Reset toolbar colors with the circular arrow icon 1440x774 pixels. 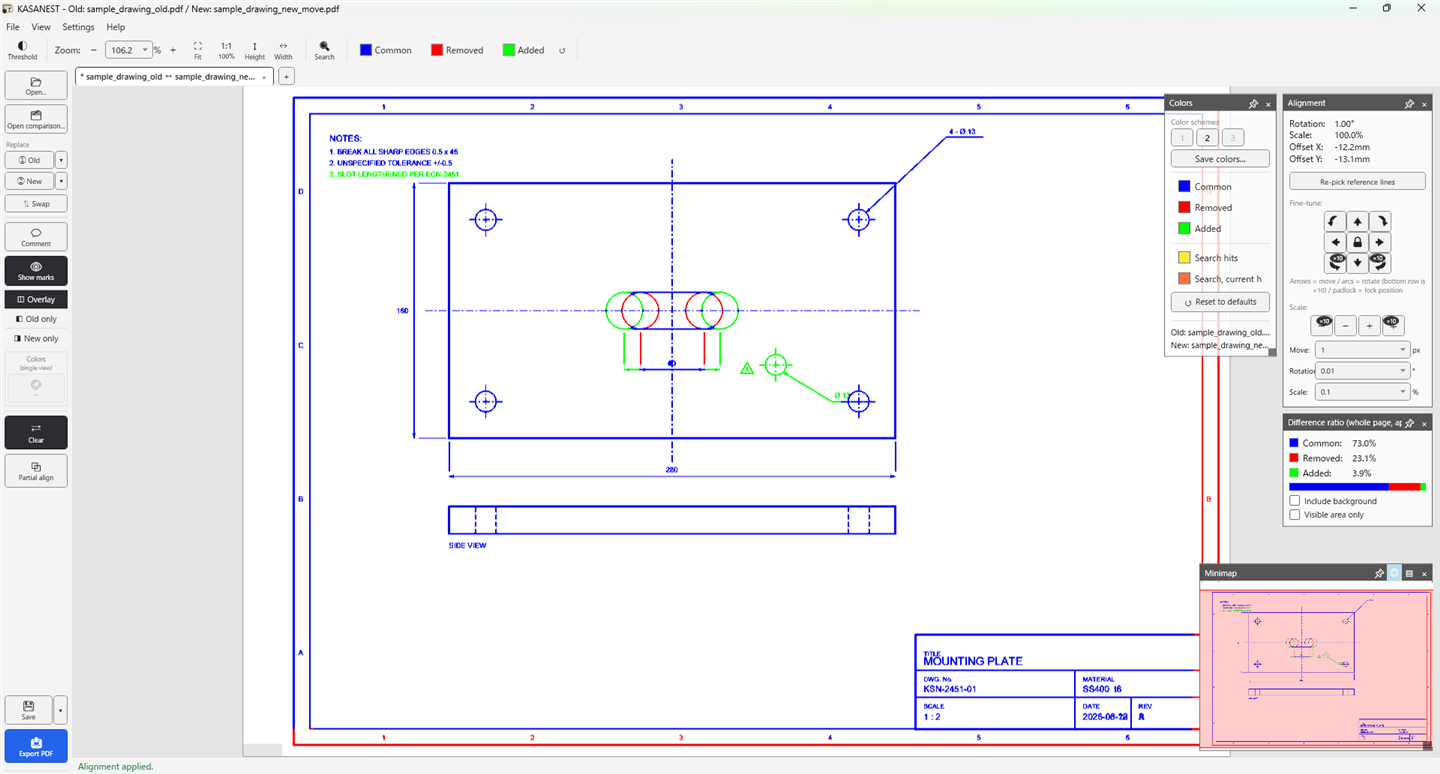pos(562,50)
